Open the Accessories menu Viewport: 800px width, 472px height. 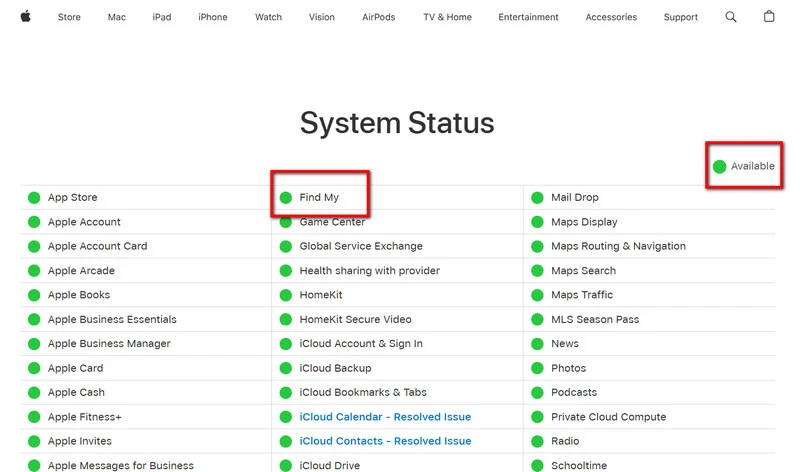click(x=611, y=17)
